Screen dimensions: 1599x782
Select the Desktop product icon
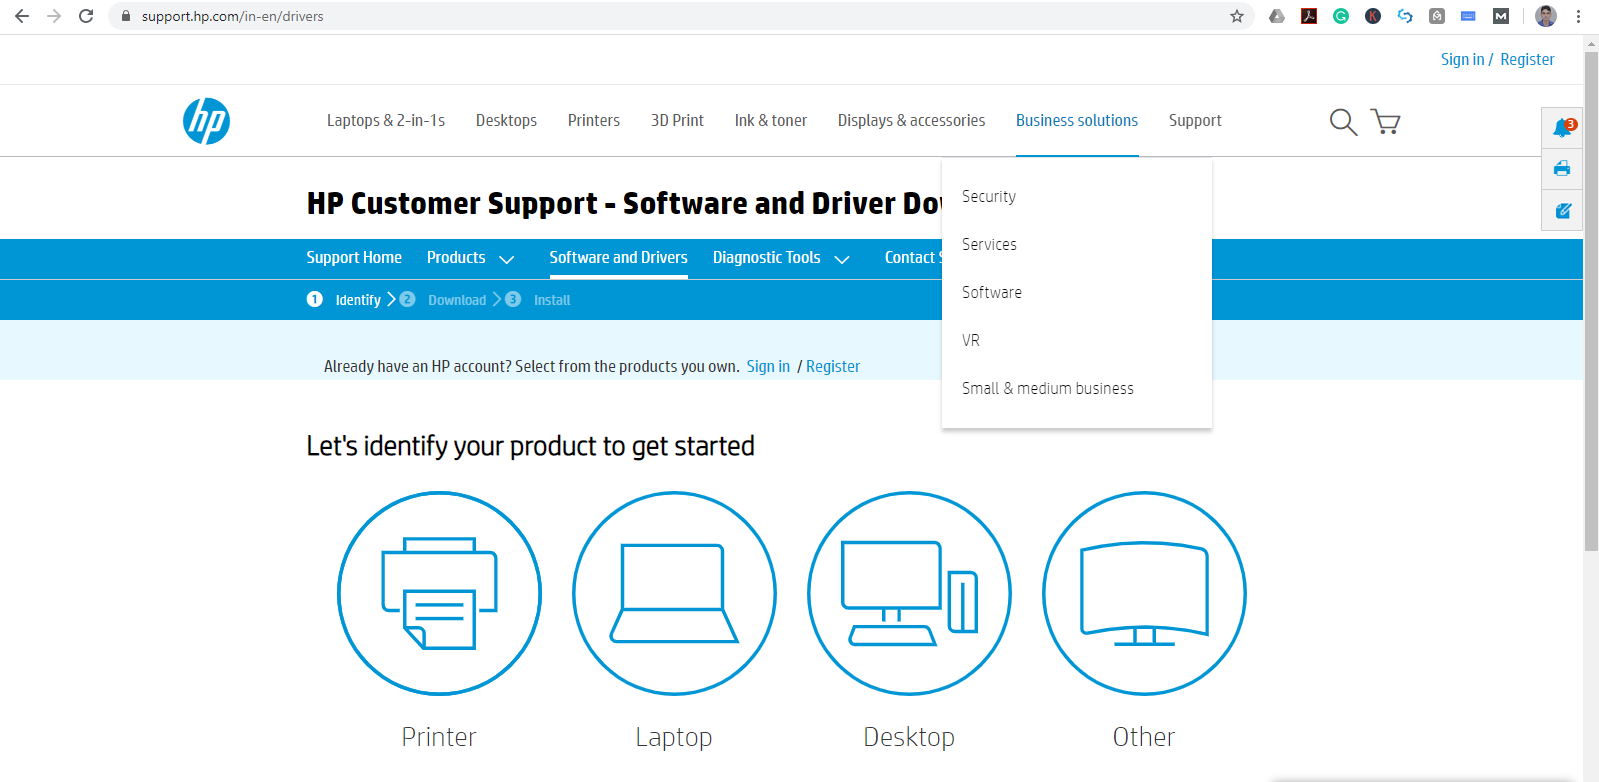coord(909,593)
